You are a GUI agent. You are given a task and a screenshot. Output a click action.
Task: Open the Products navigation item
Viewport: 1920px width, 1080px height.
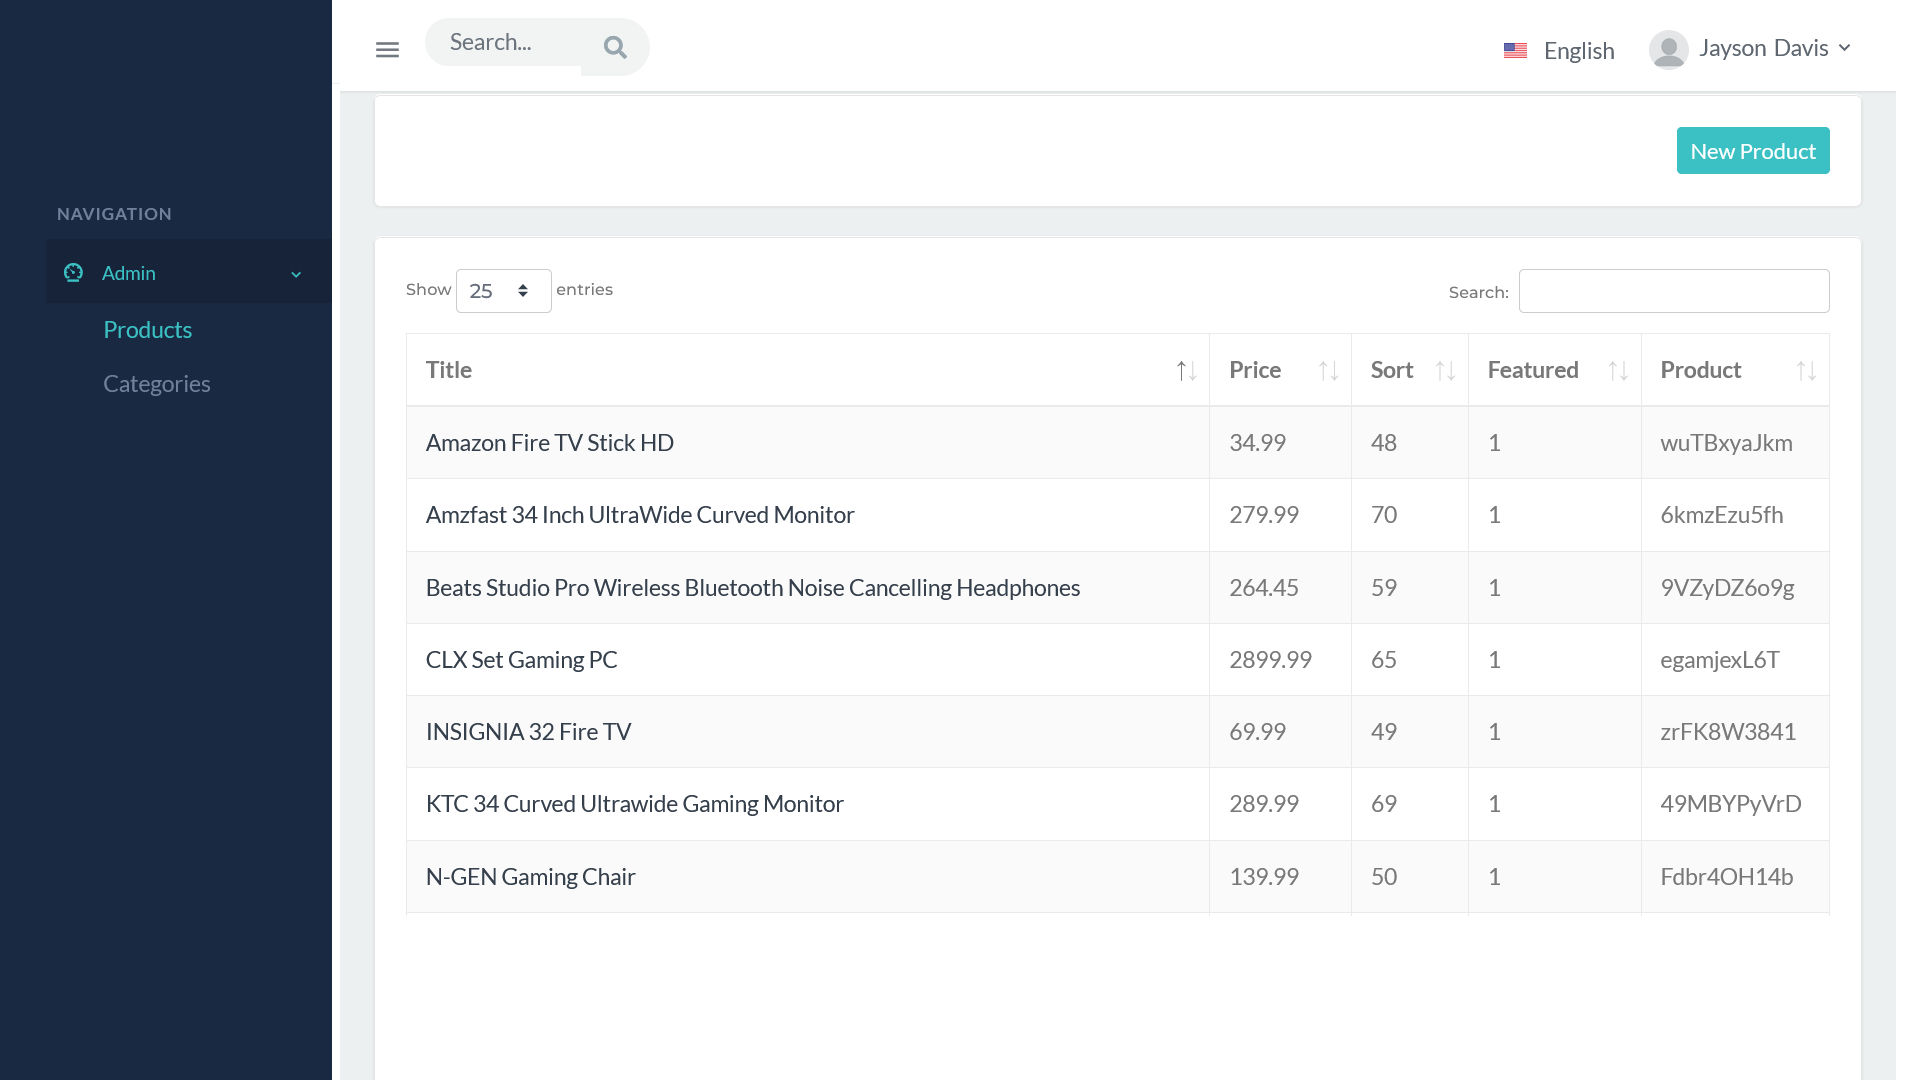click(x=148, y=330)
